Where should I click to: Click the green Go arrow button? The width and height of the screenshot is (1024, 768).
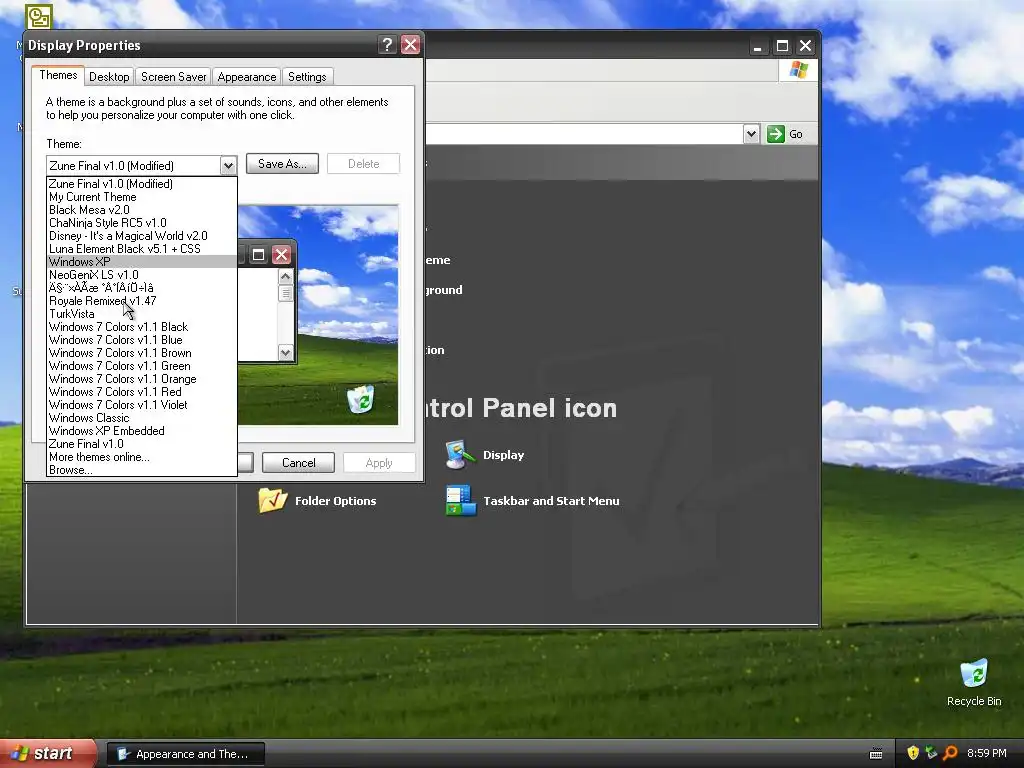point(775,134)
